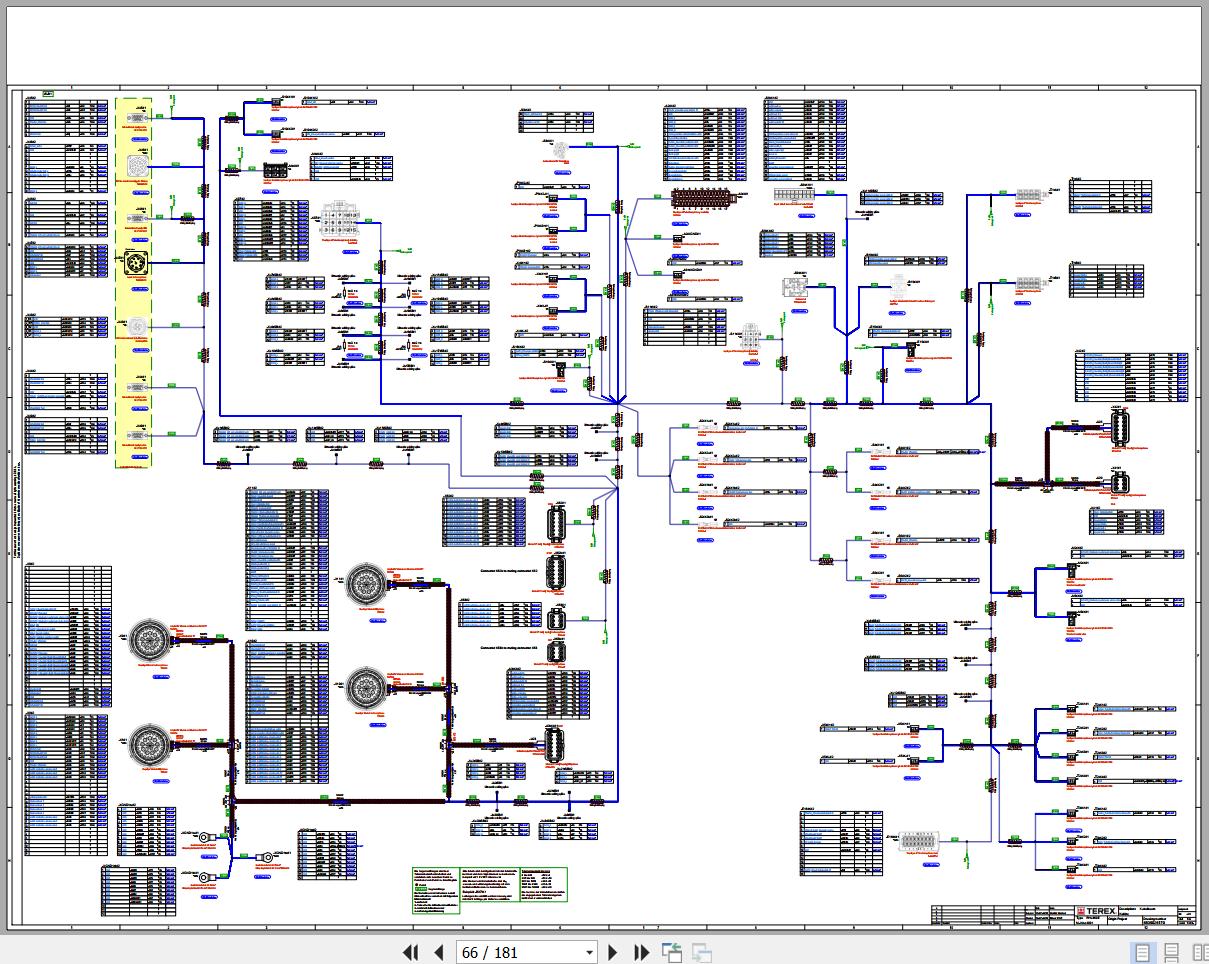Select the single page view mode icon

click(x=1143, y=952)
